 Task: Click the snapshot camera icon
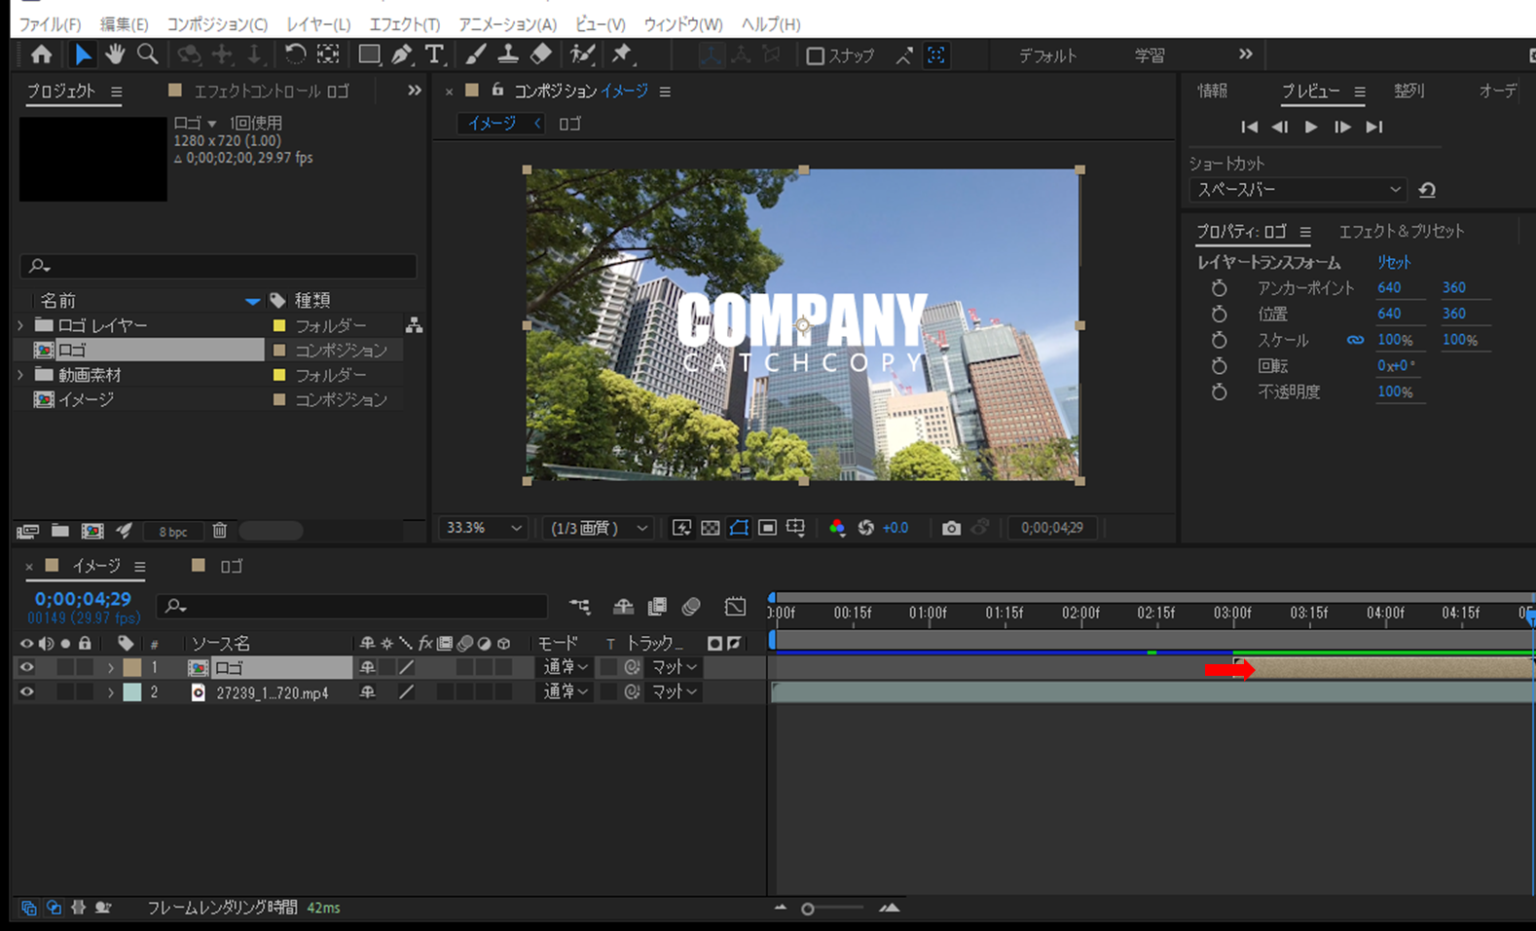pos(951,528)
